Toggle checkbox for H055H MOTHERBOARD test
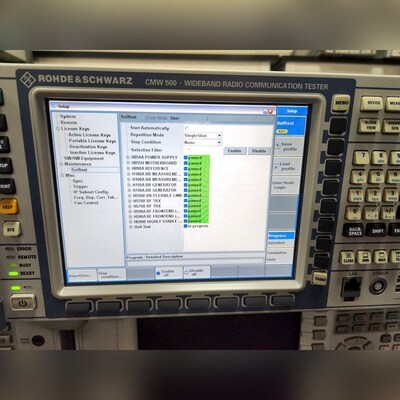The image size is (400, 400). 186,163
